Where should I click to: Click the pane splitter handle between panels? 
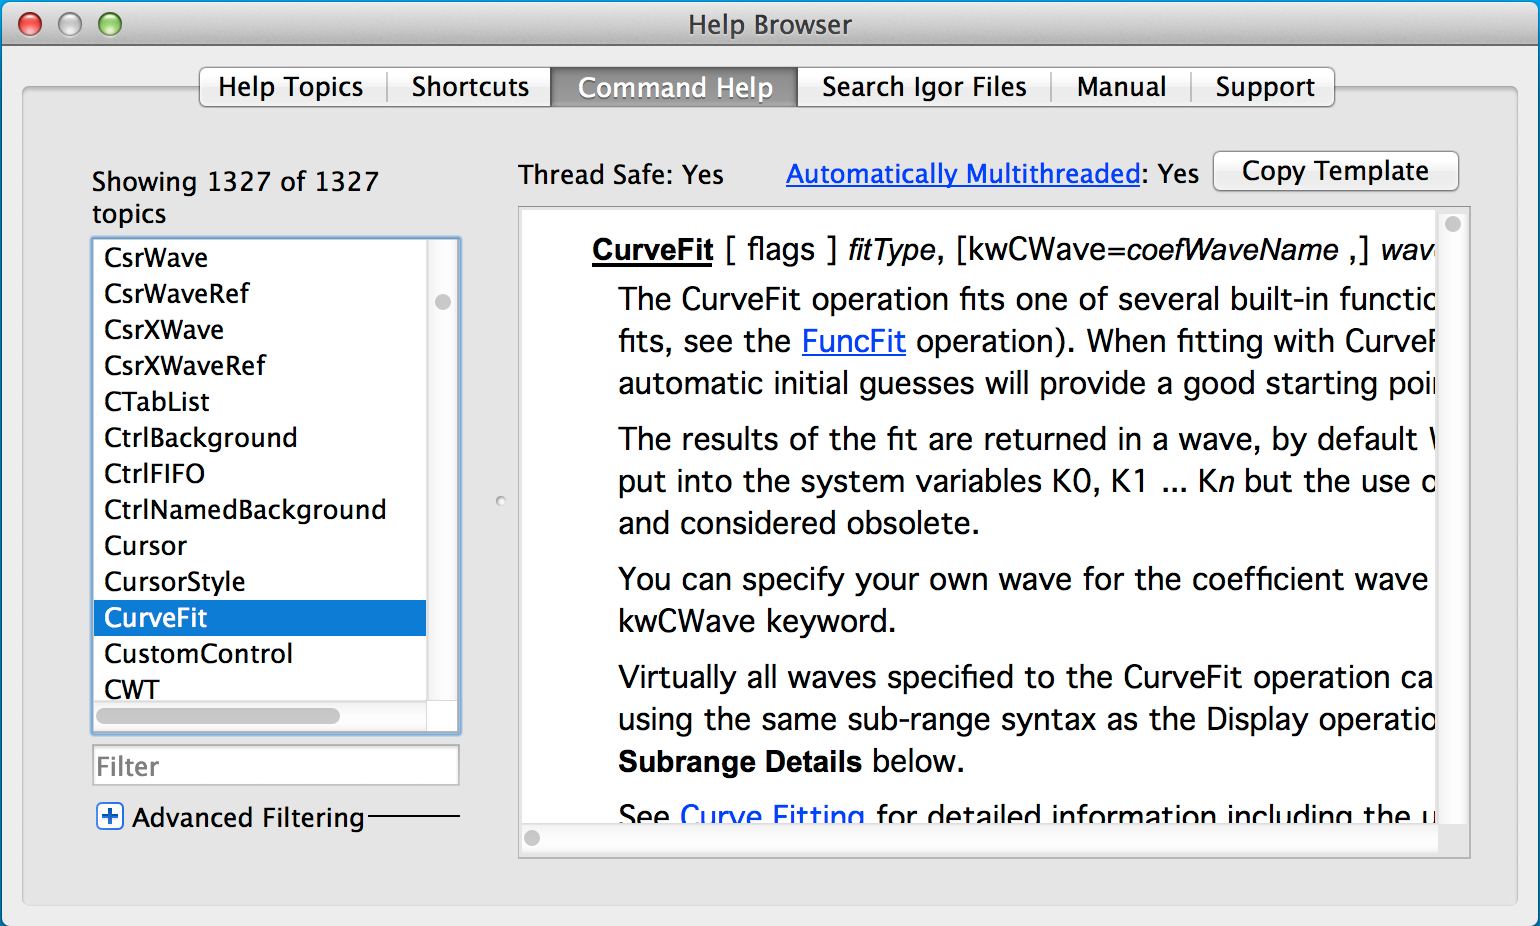(501, 500)
